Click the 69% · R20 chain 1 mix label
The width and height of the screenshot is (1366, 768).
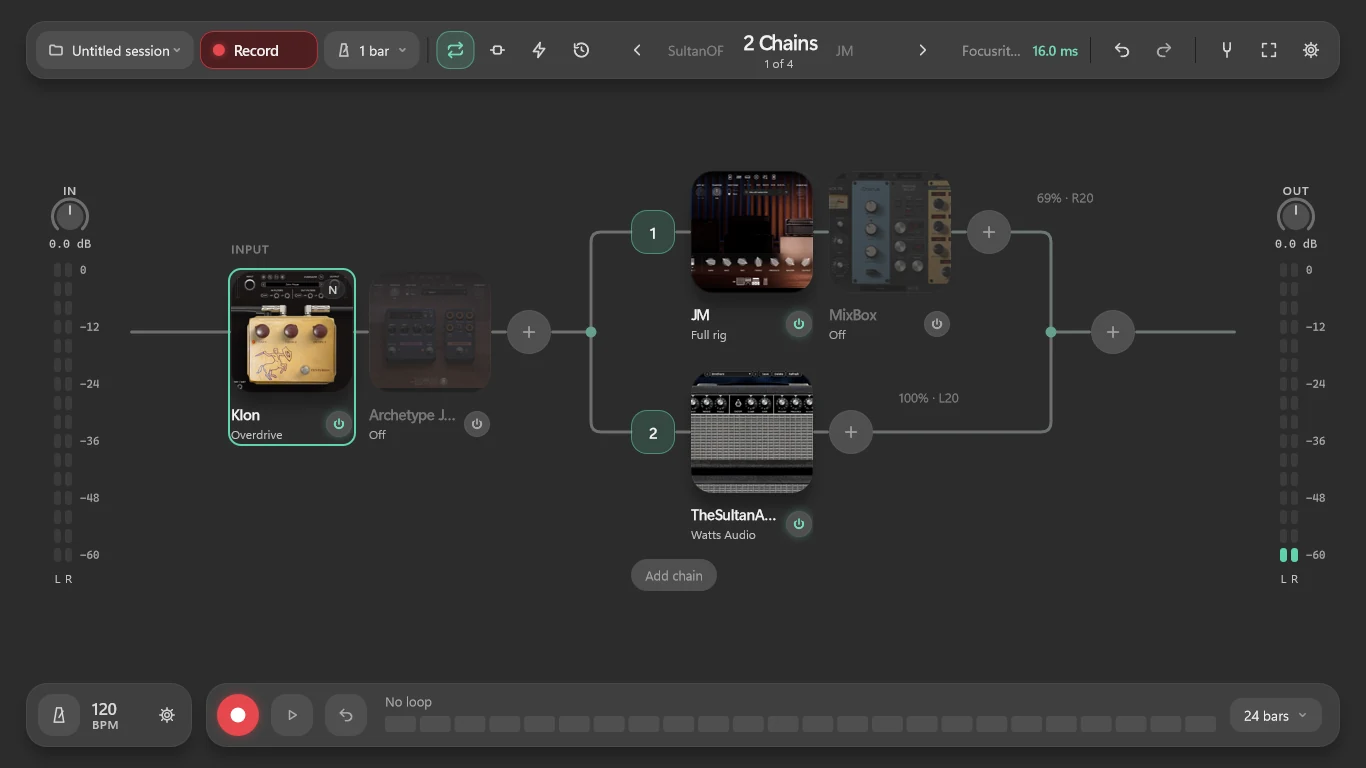coord(1065,198)
